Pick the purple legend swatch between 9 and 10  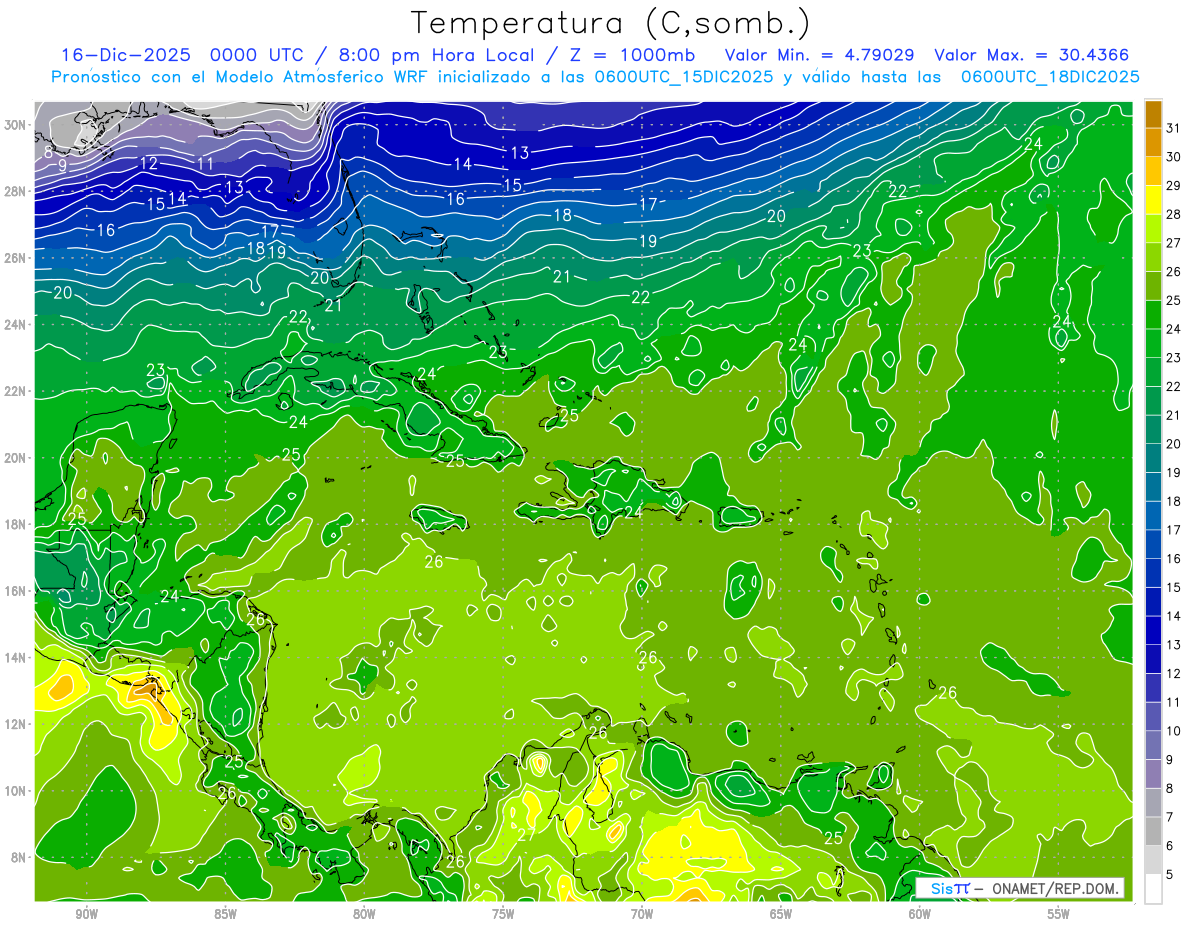1153,745
